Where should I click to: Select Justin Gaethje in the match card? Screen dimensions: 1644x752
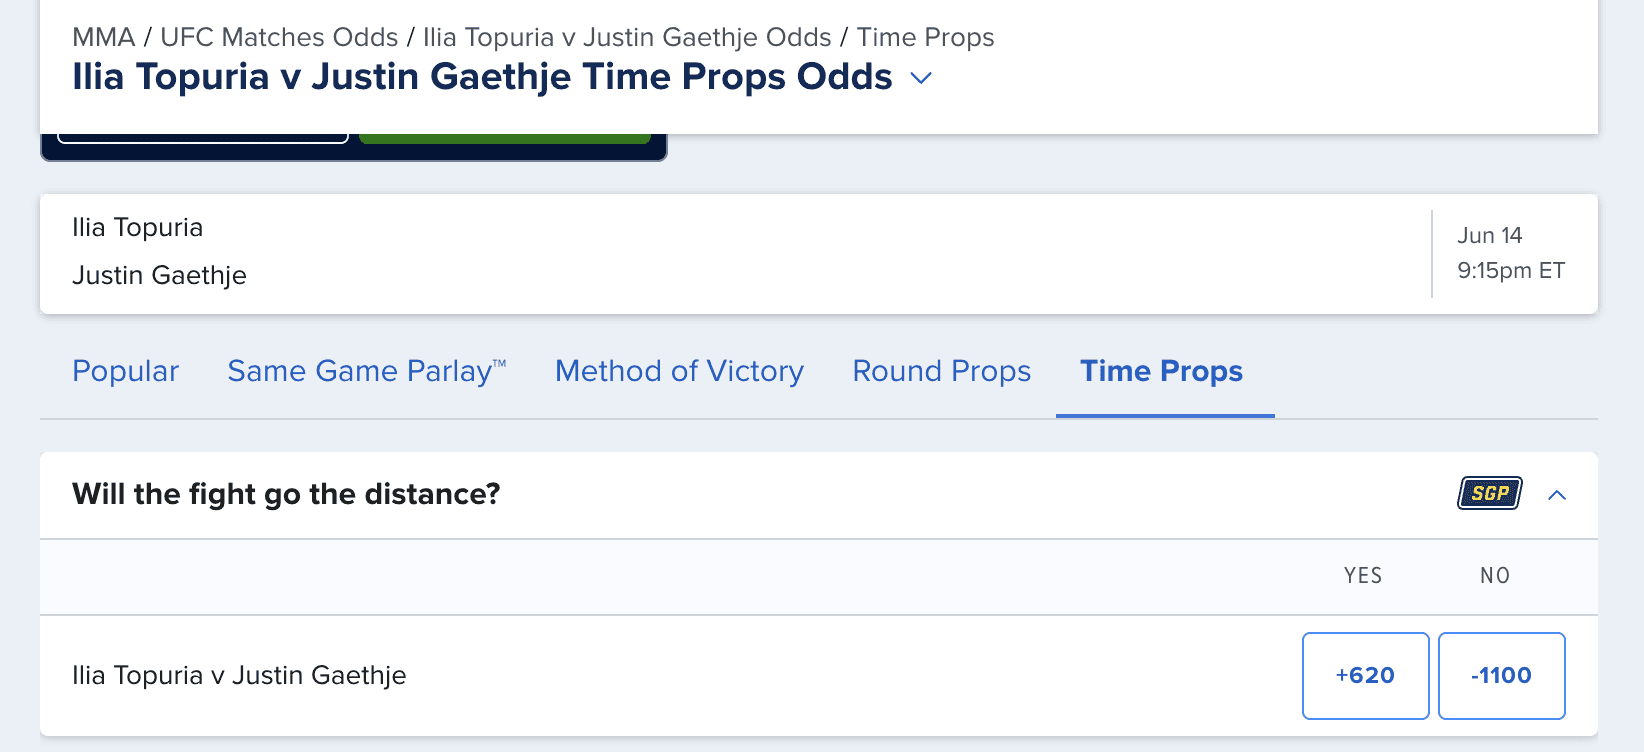tap(159, 275)
